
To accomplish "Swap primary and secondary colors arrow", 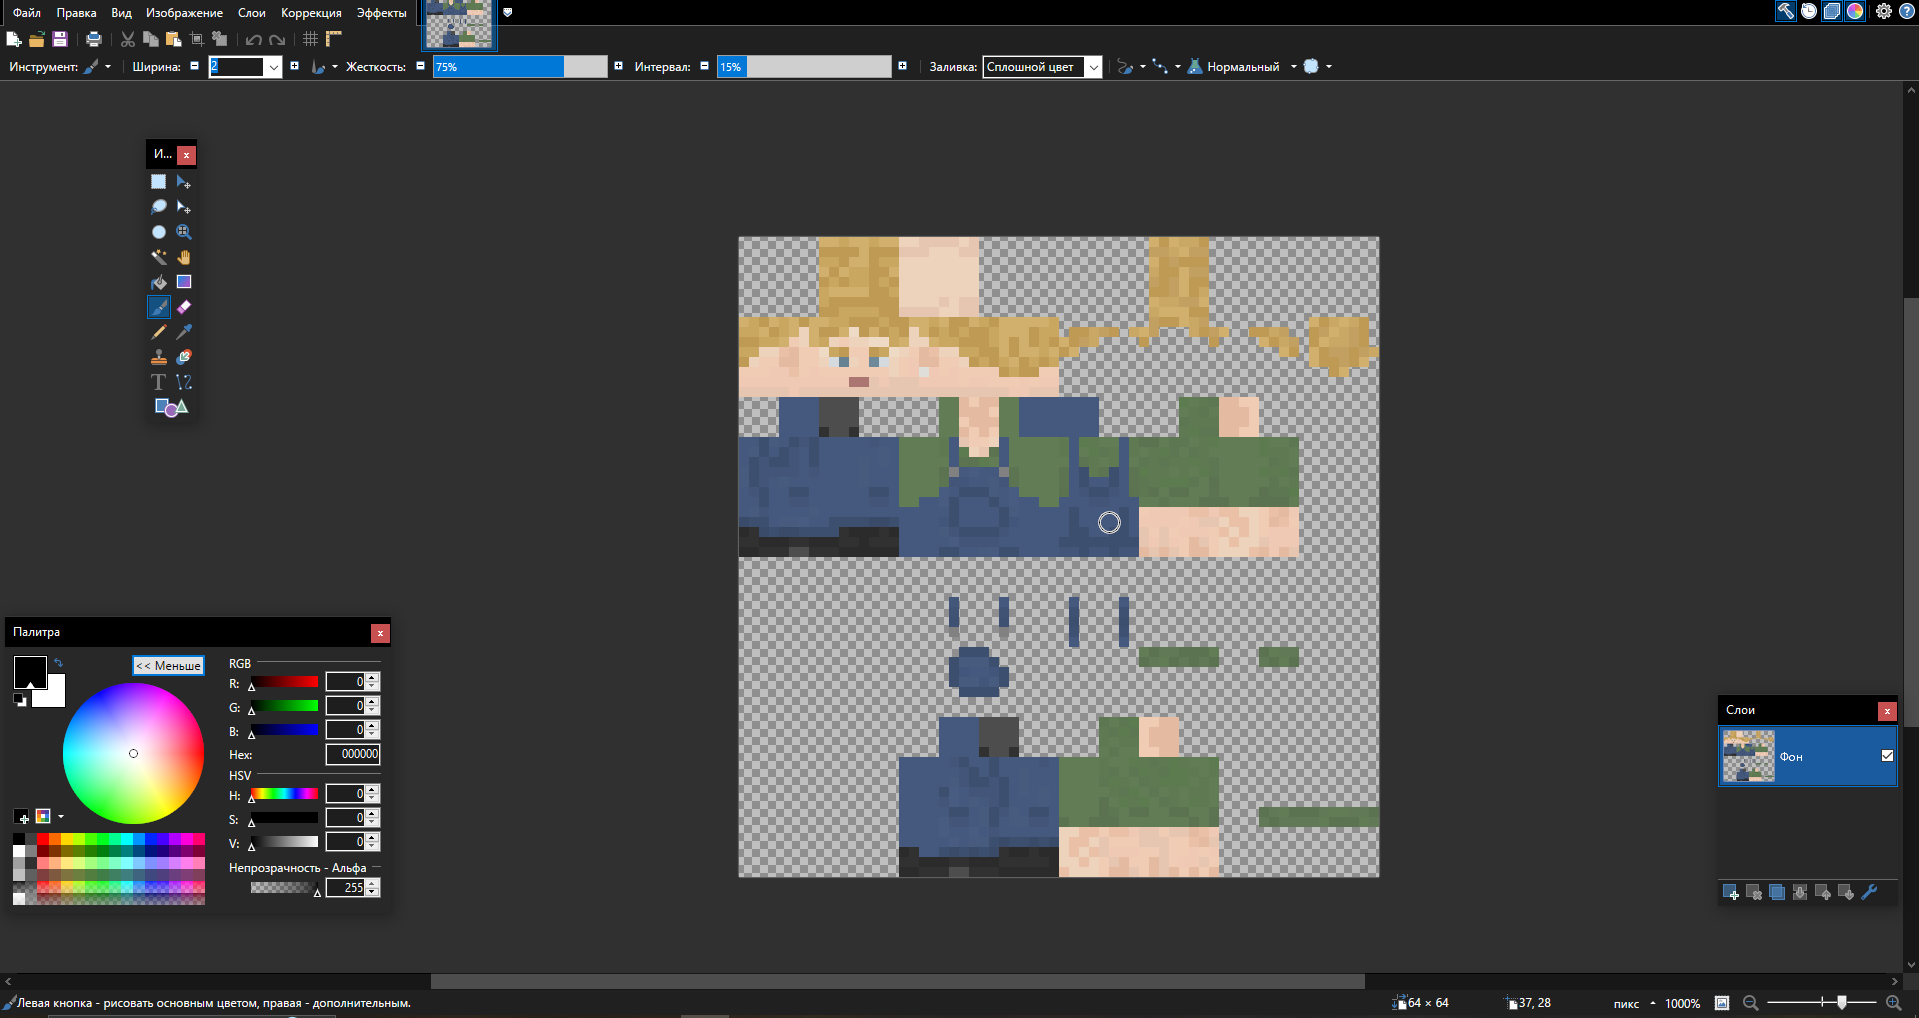I will 58,662.
